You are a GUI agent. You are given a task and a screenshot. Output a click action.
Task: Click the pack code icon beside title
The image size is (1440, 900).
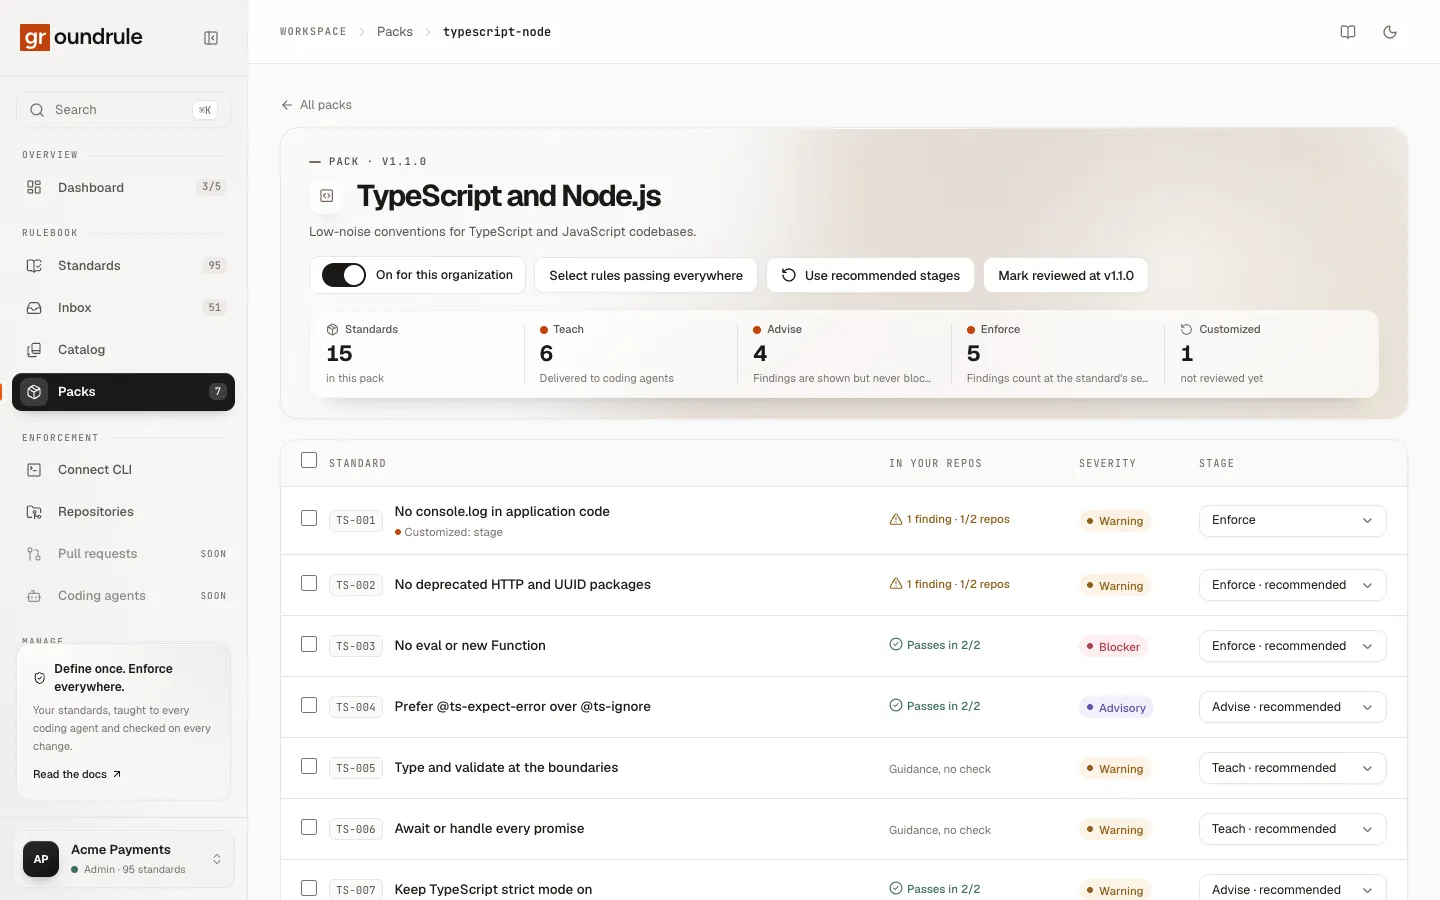pyautogui.click(x=327, y=196)
